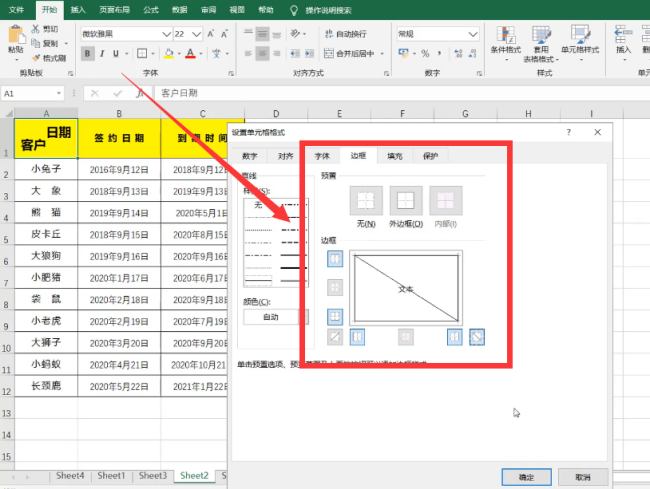This screenshot has height=489, width=650.
Task: Click the comma style icon
Action: pyautogui.click(x=439, y=53)
